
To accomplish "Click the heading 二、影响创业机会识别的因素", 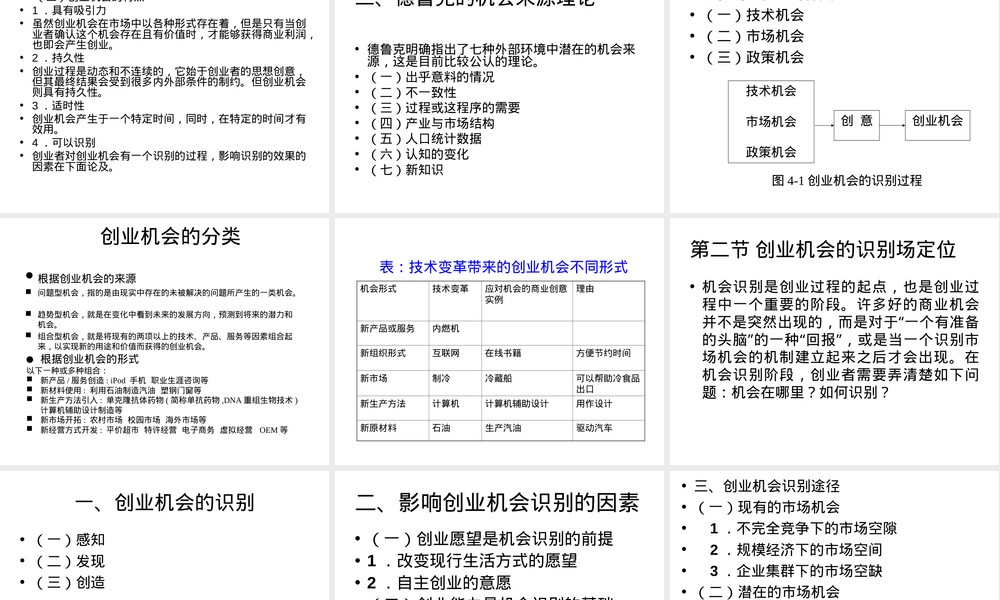I will pyautogui.click(x=497, y=503).
